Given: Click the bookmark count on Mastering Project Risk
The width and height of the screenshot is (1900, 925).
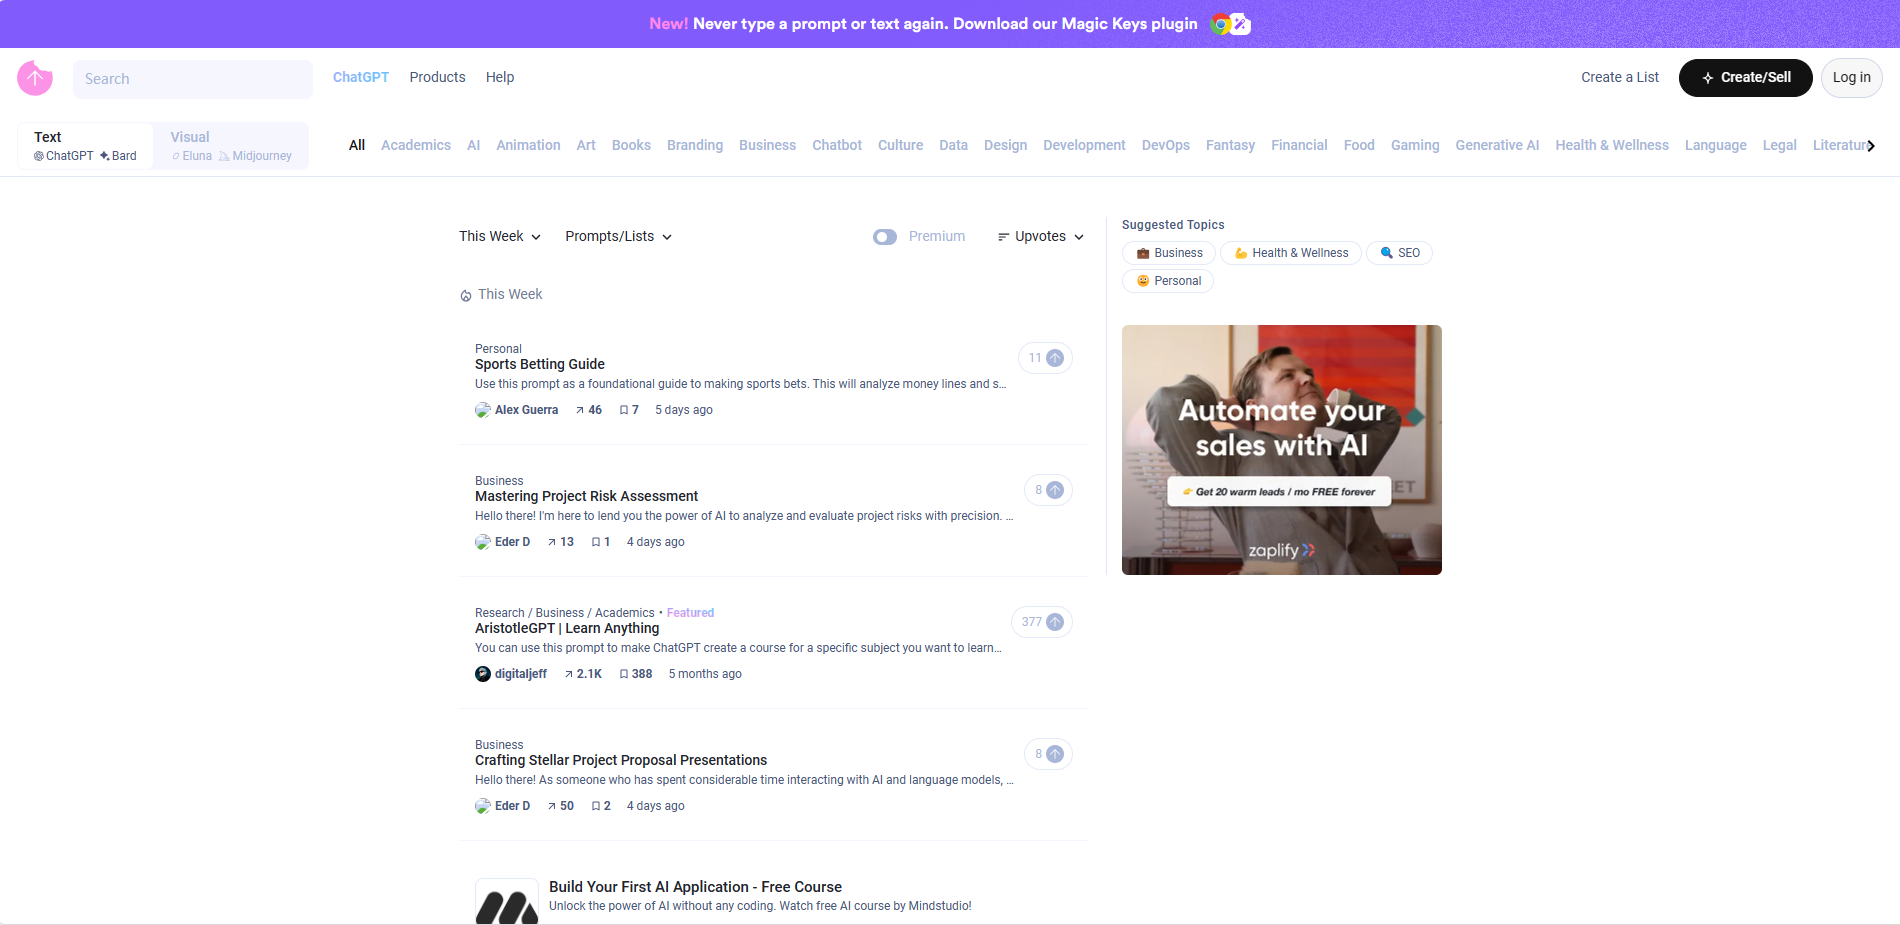Looking at the screenshot, I should tap(601, 542).
